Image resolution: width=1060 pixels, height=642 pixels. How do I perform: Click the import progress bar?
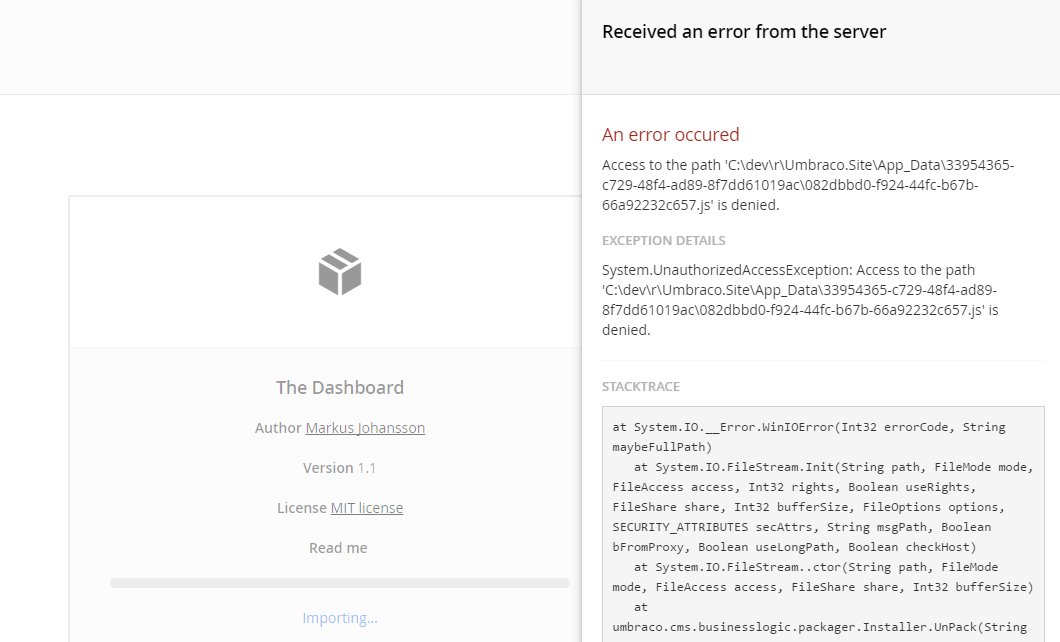point(340,583)
